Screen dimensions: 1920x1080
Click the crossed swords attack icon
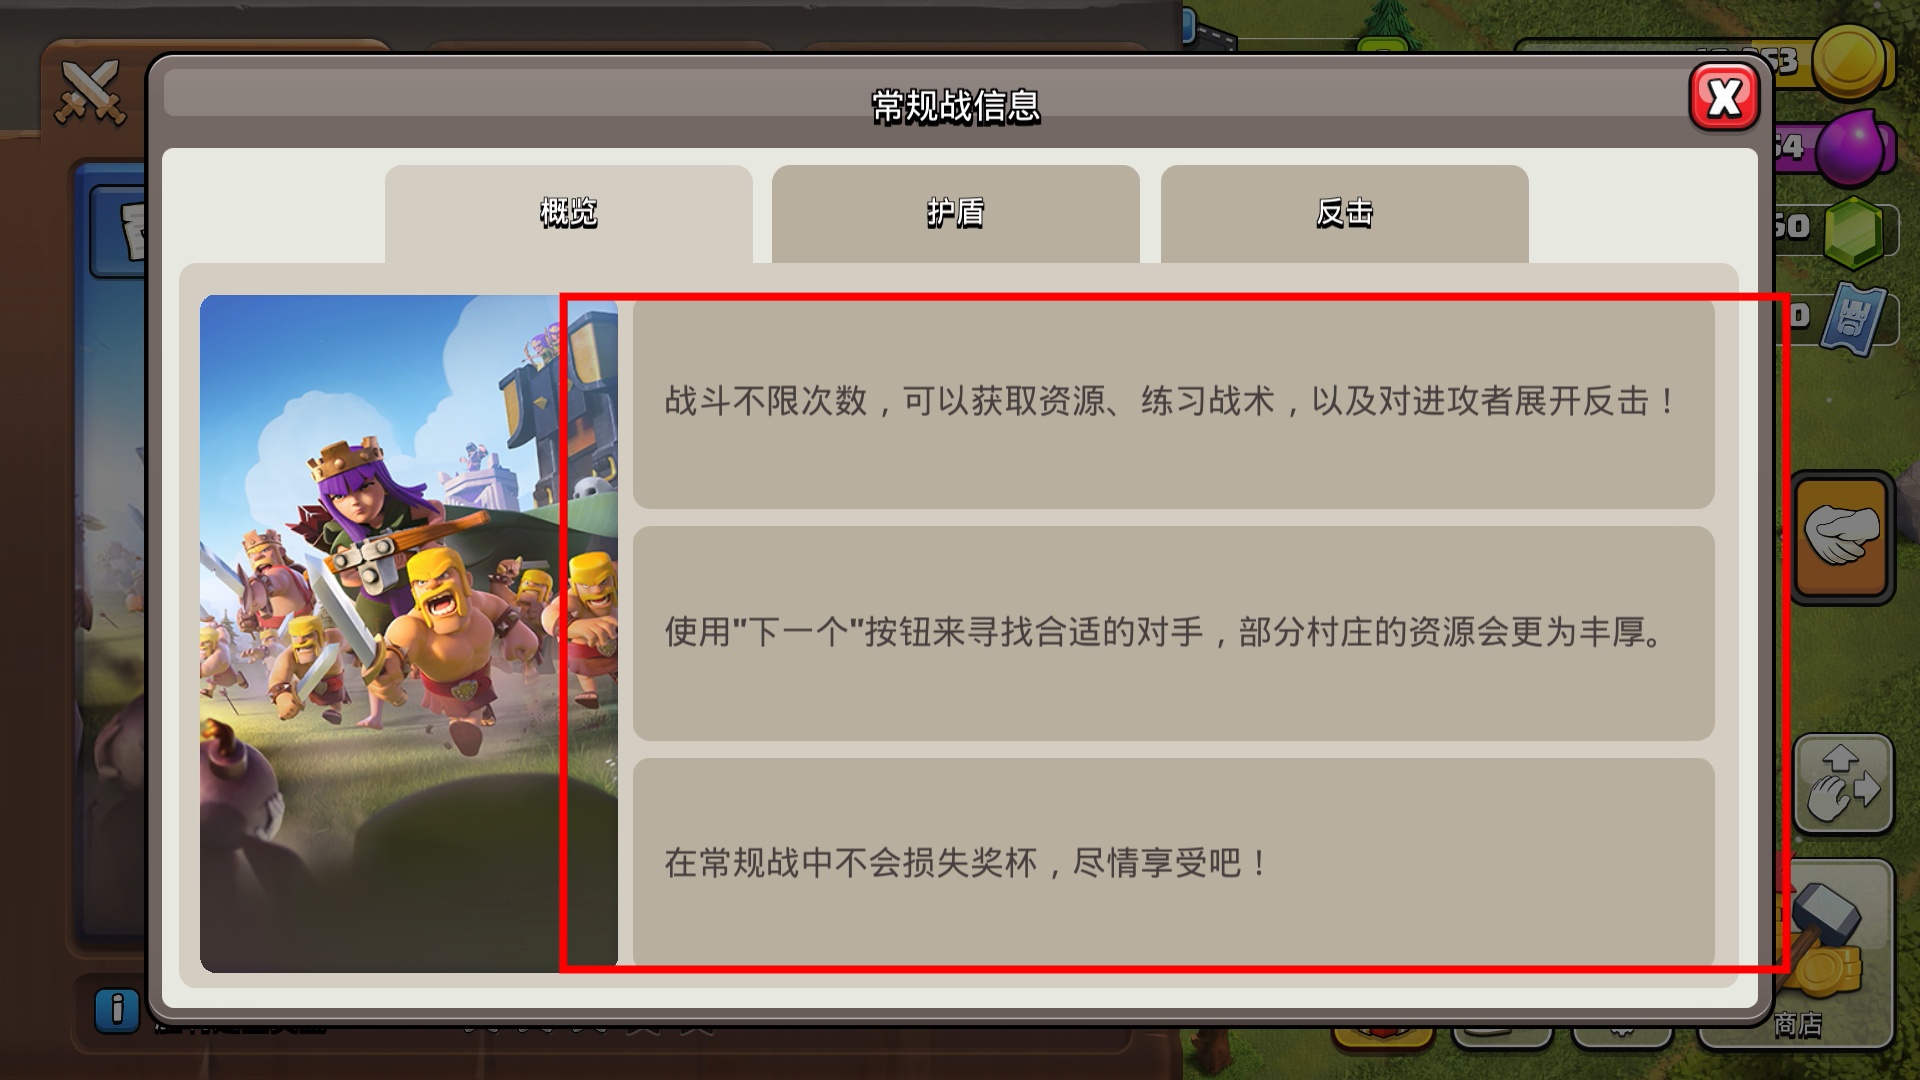point(90,92)
